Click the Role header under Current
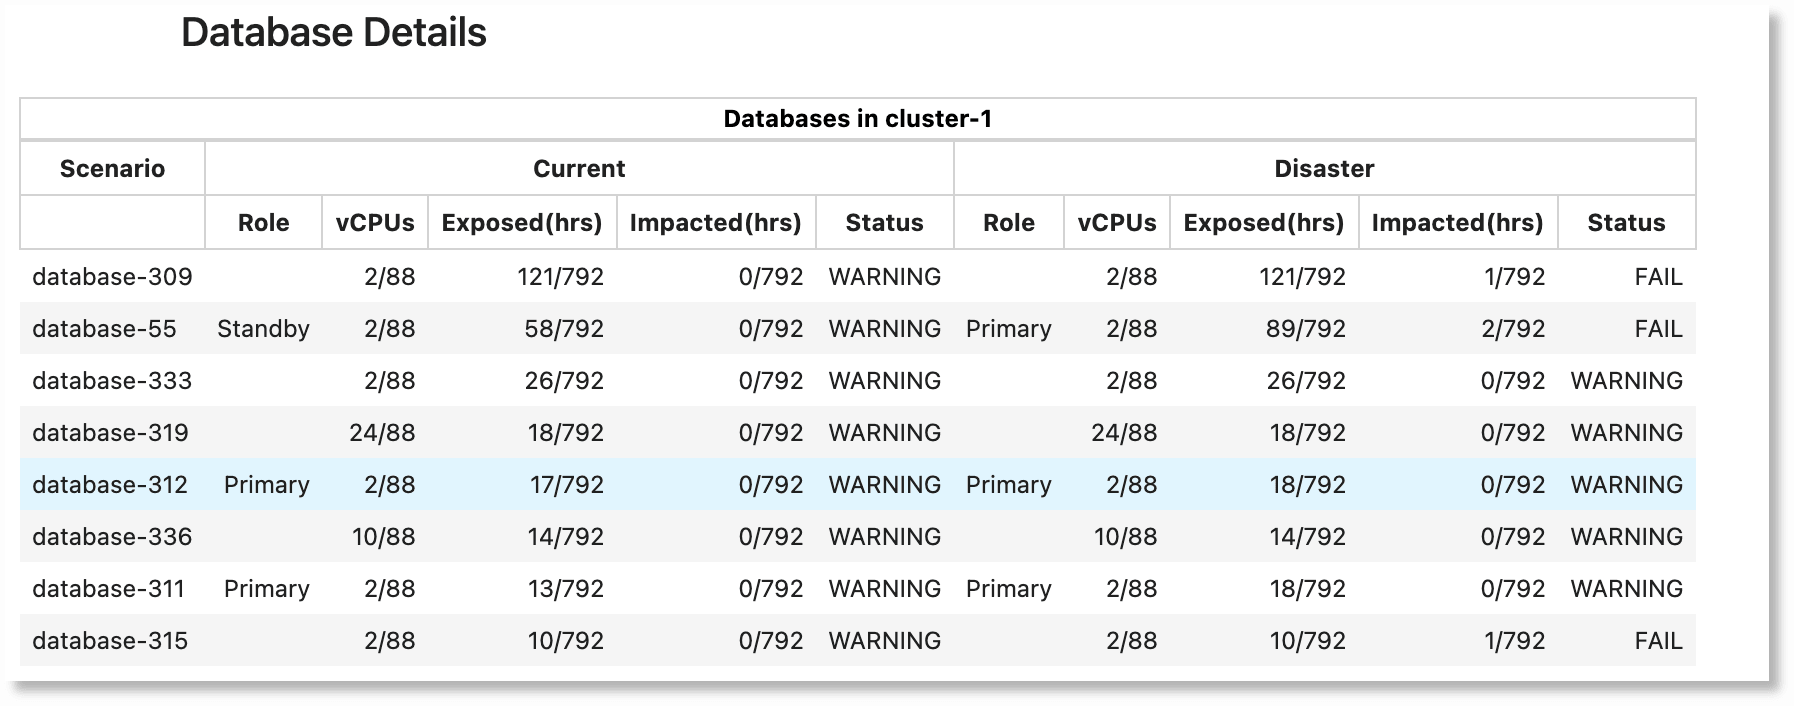The width and height of the screenshot is (1794, 706). tap(263, 223)
